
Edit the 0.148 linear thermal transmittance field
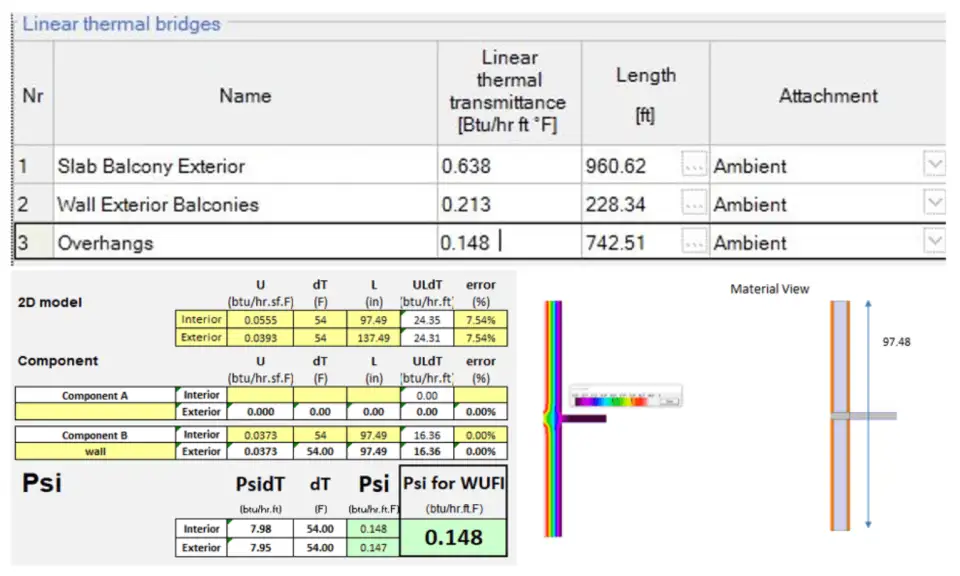click(508, 243)
